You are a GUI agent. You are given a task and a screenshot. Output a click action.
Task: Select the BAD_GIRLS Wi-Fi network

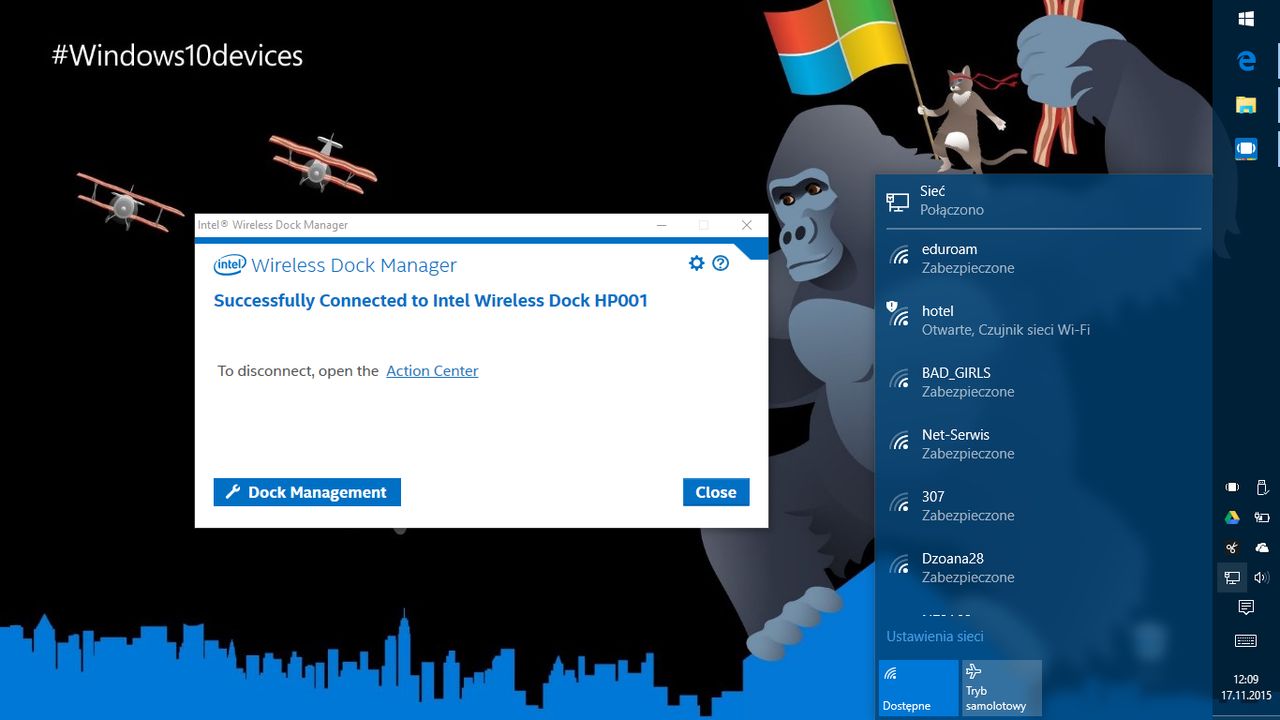[1043, 382]
